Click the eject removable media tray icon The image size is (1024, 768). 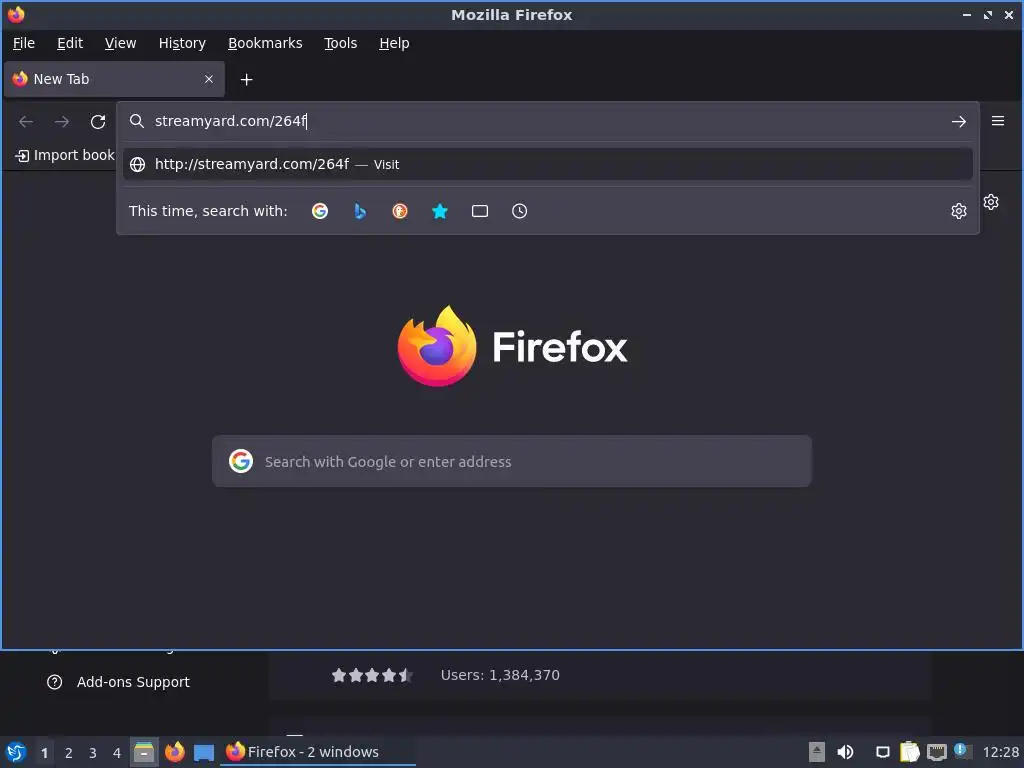point(816,752)
